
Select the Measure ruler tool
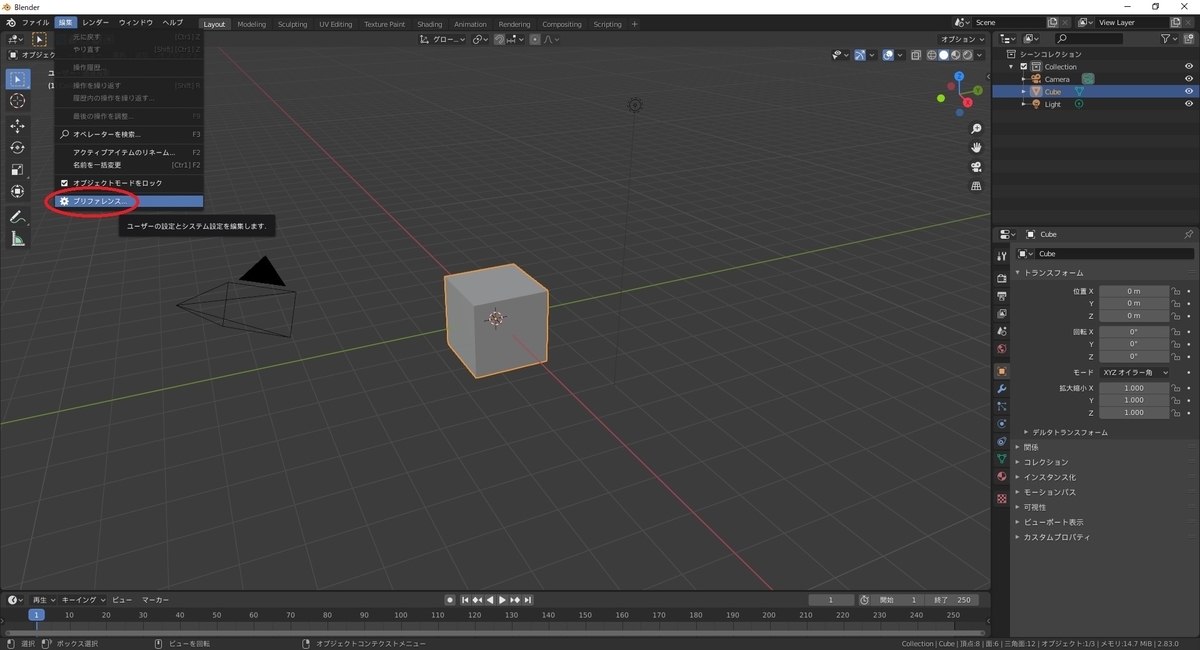click(18, 239)
